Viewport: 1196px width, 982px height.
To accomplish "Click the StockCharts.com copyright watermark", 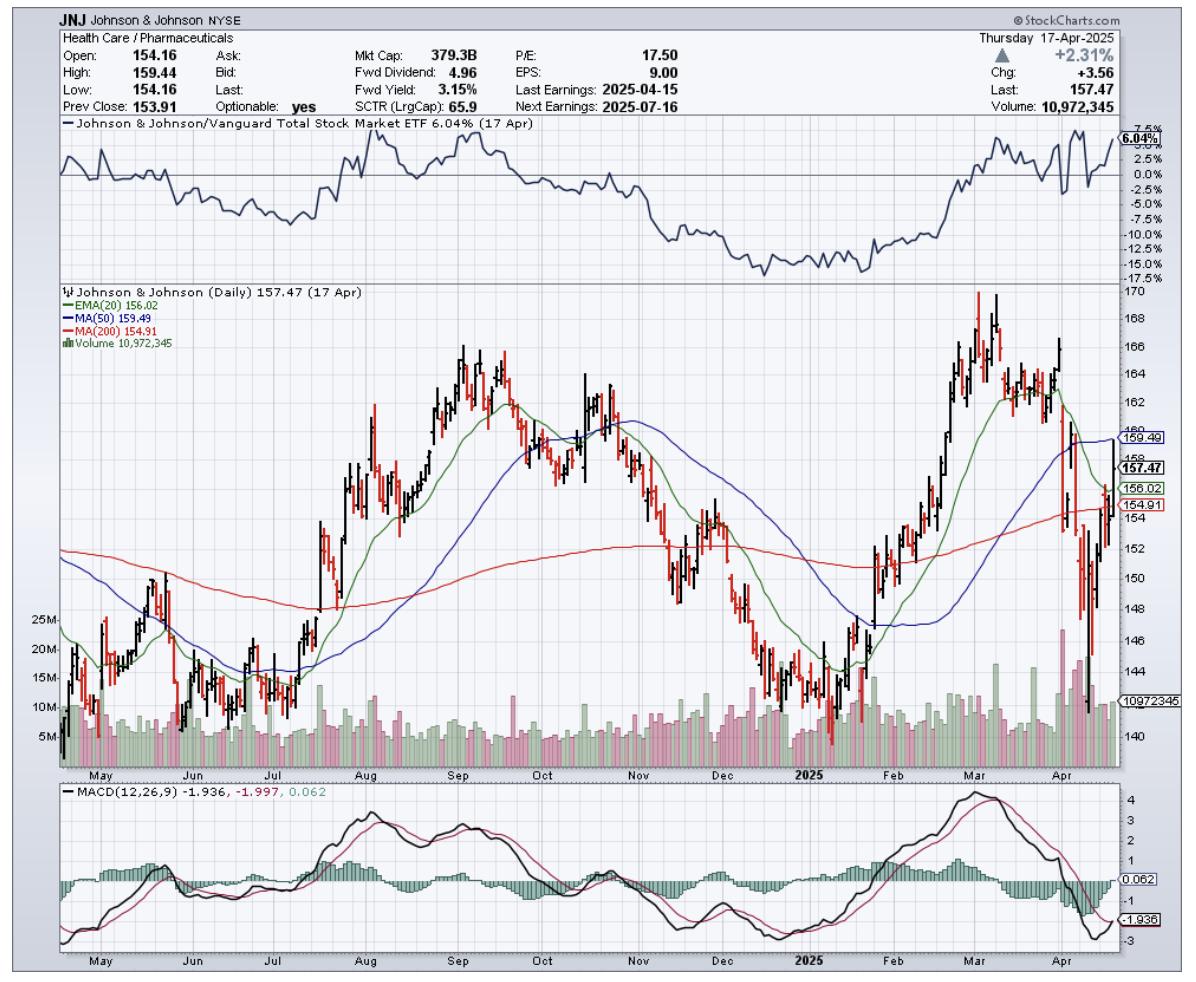I will (1068, 20).
